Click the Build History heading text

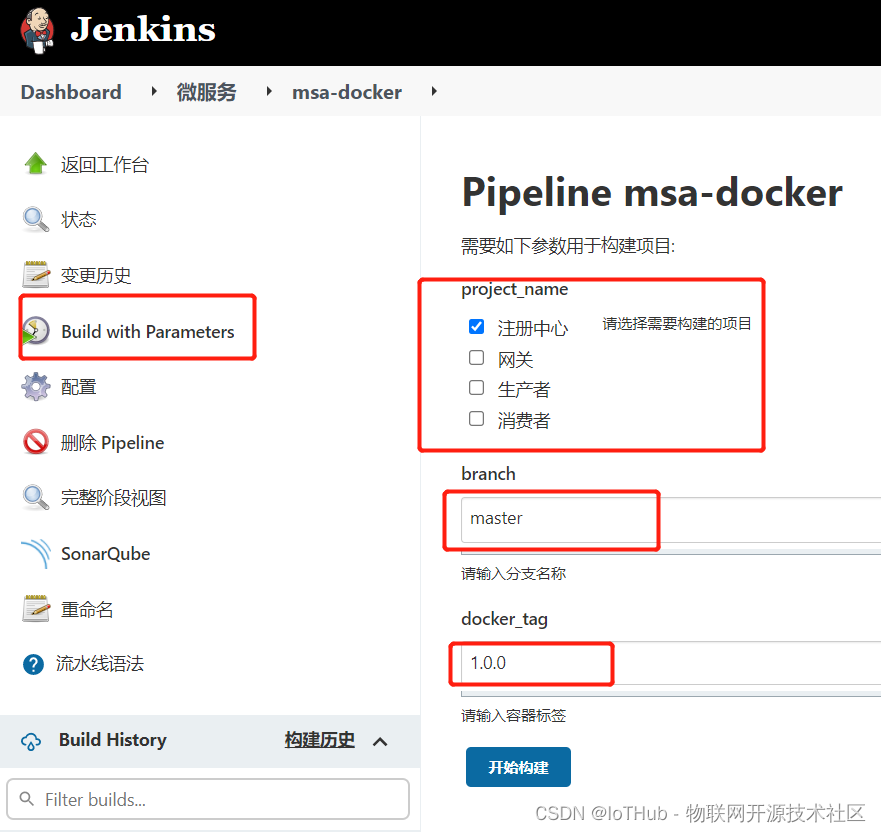112,740
